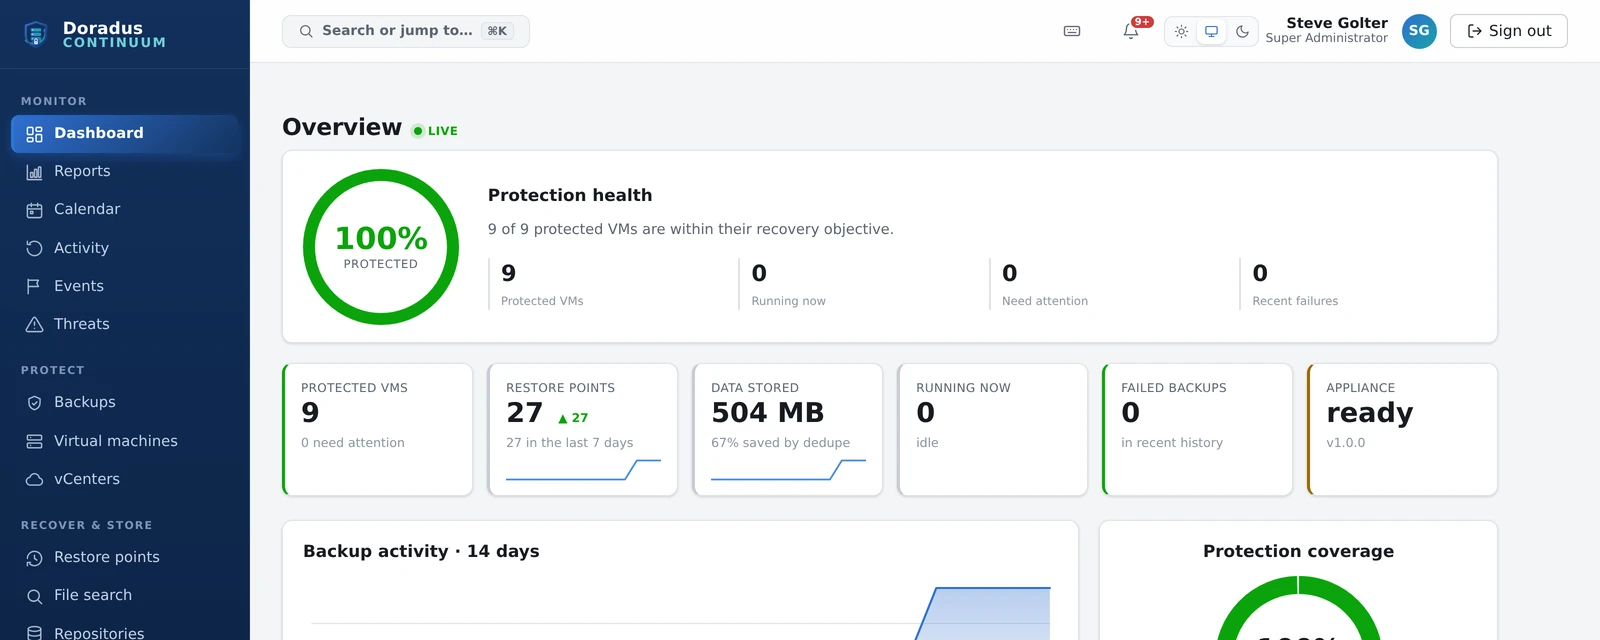Click the Steve Golter user name
The image size is (1600, 640).
pyautogui.click(x=1337, y=23)
